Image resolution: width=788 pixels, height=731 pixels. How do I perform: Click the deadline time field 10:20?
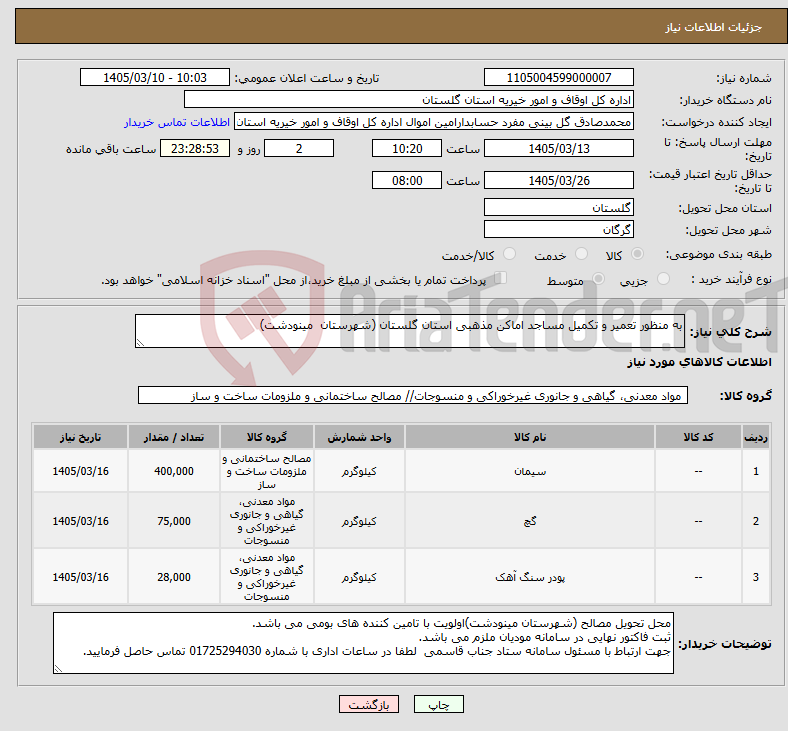pos(407,148)
